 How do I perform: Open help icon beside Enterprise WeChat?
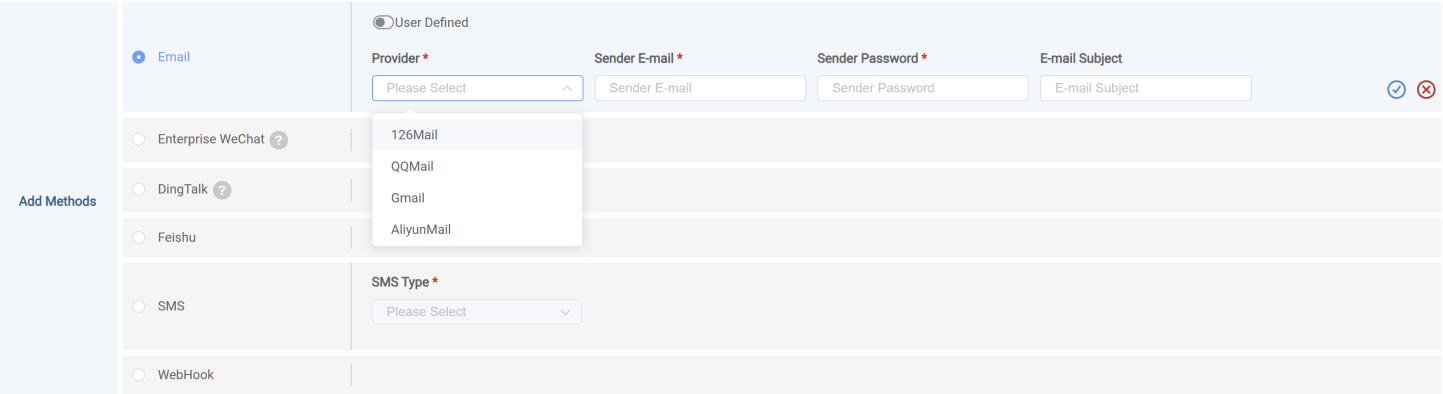pos(279,140)
